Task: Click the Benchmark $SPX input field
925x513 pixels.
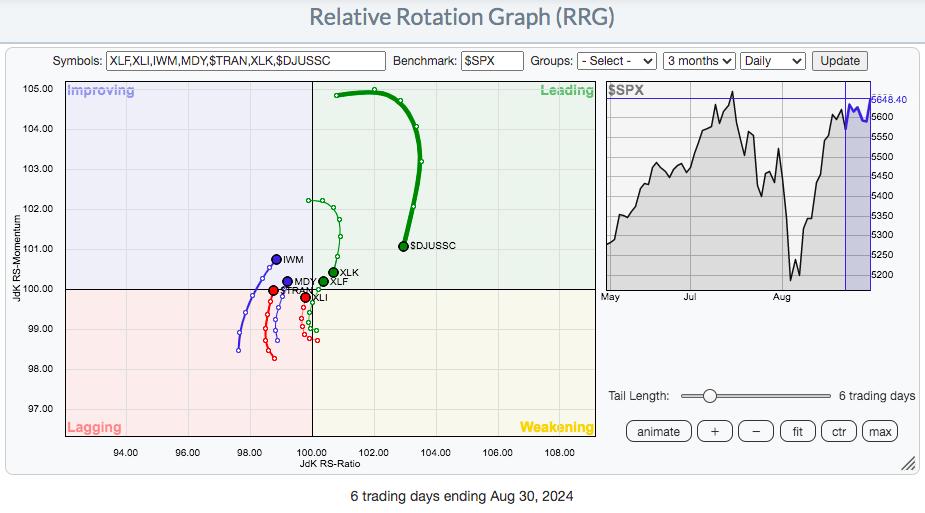Action: point(493,61)
